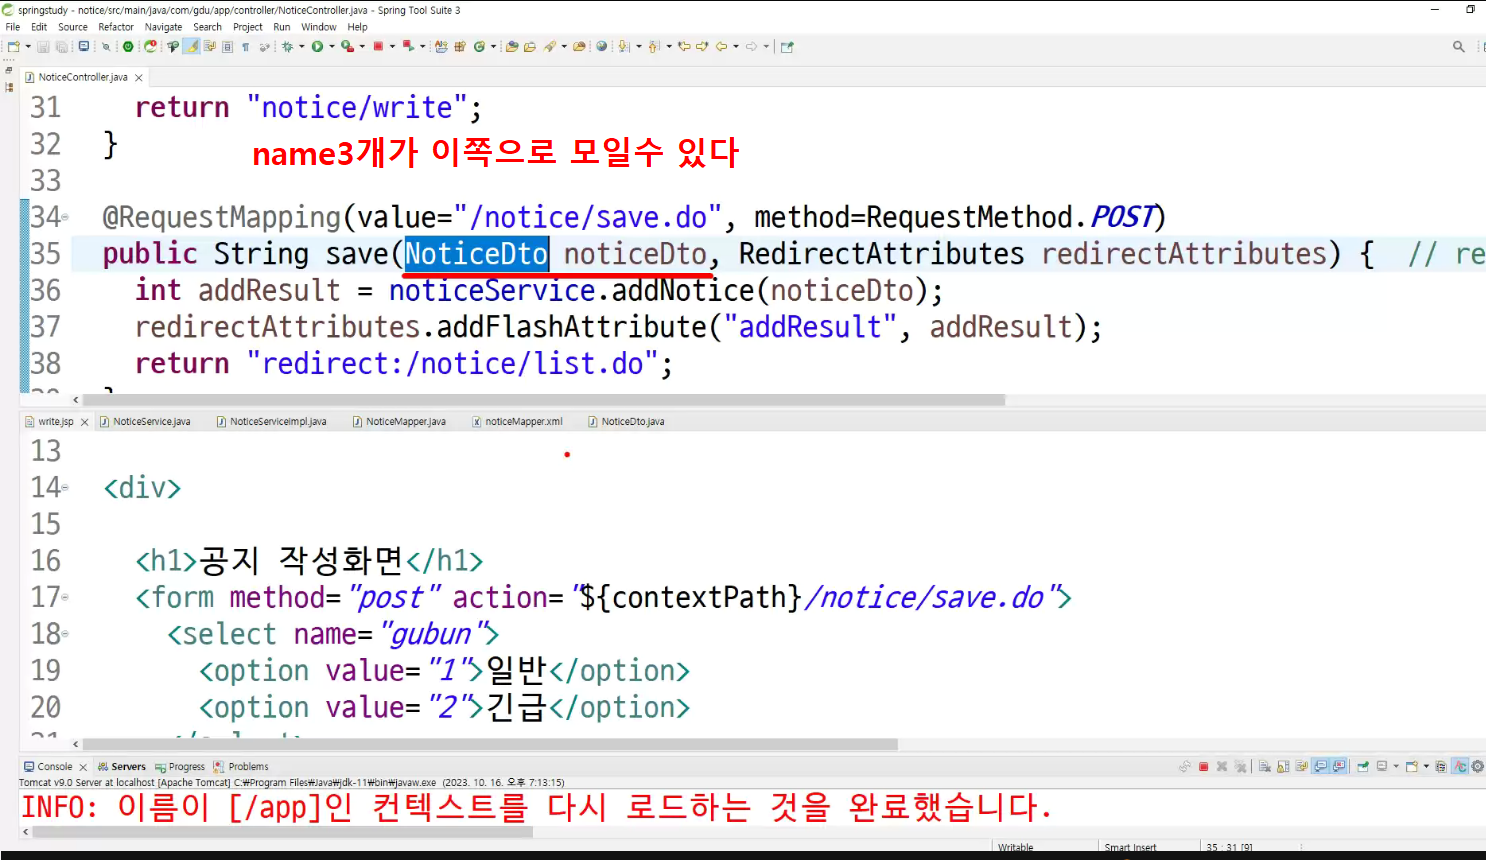Click the Forward navigation arrow
Screen dimensions: 1486x860
(752, 46)
